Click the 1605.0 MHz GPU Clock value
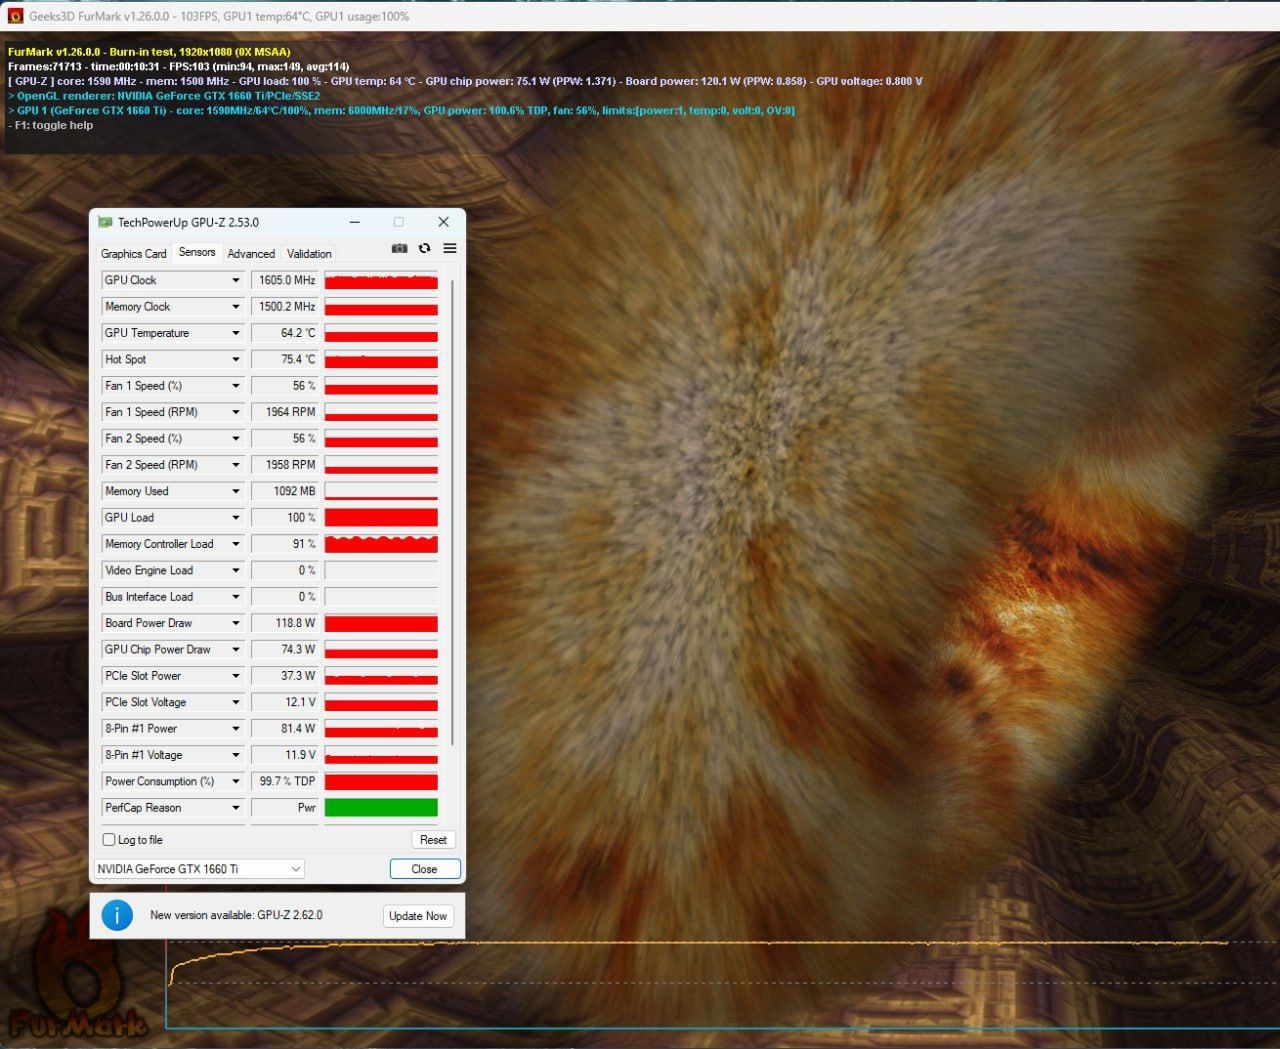 285,280
